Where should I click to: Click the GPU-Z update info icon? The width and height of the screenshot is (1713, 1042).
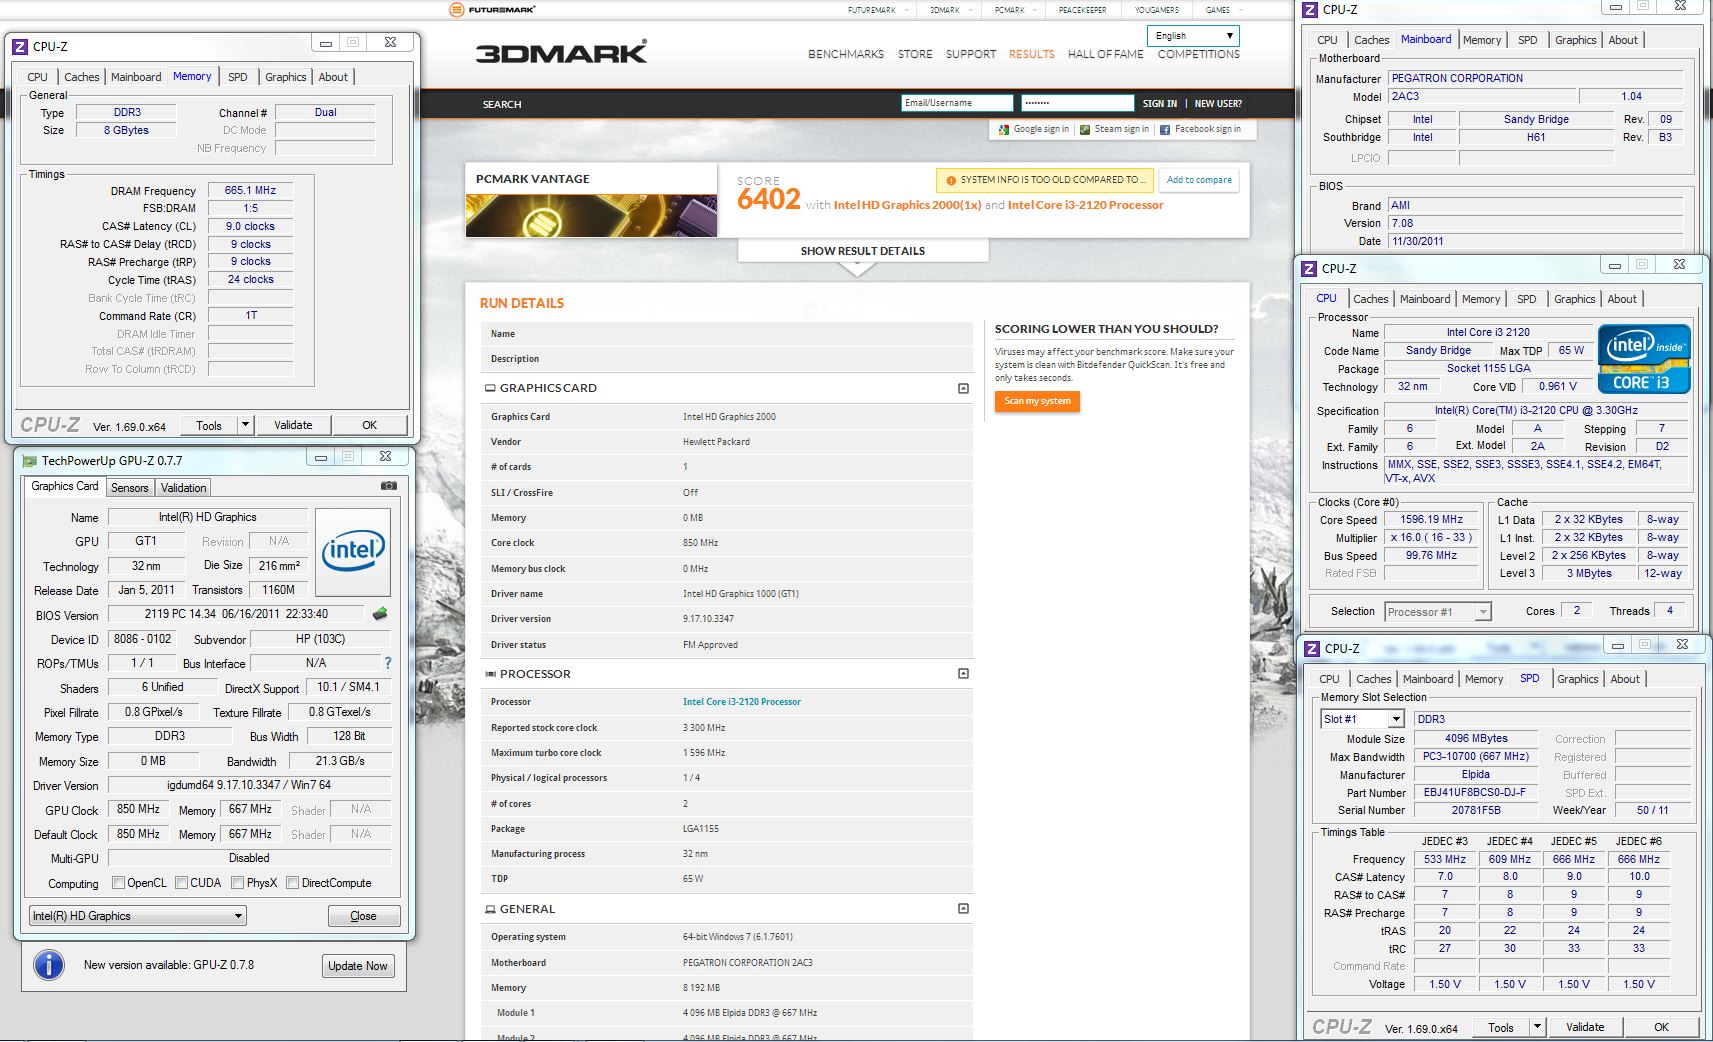point(49,965)
